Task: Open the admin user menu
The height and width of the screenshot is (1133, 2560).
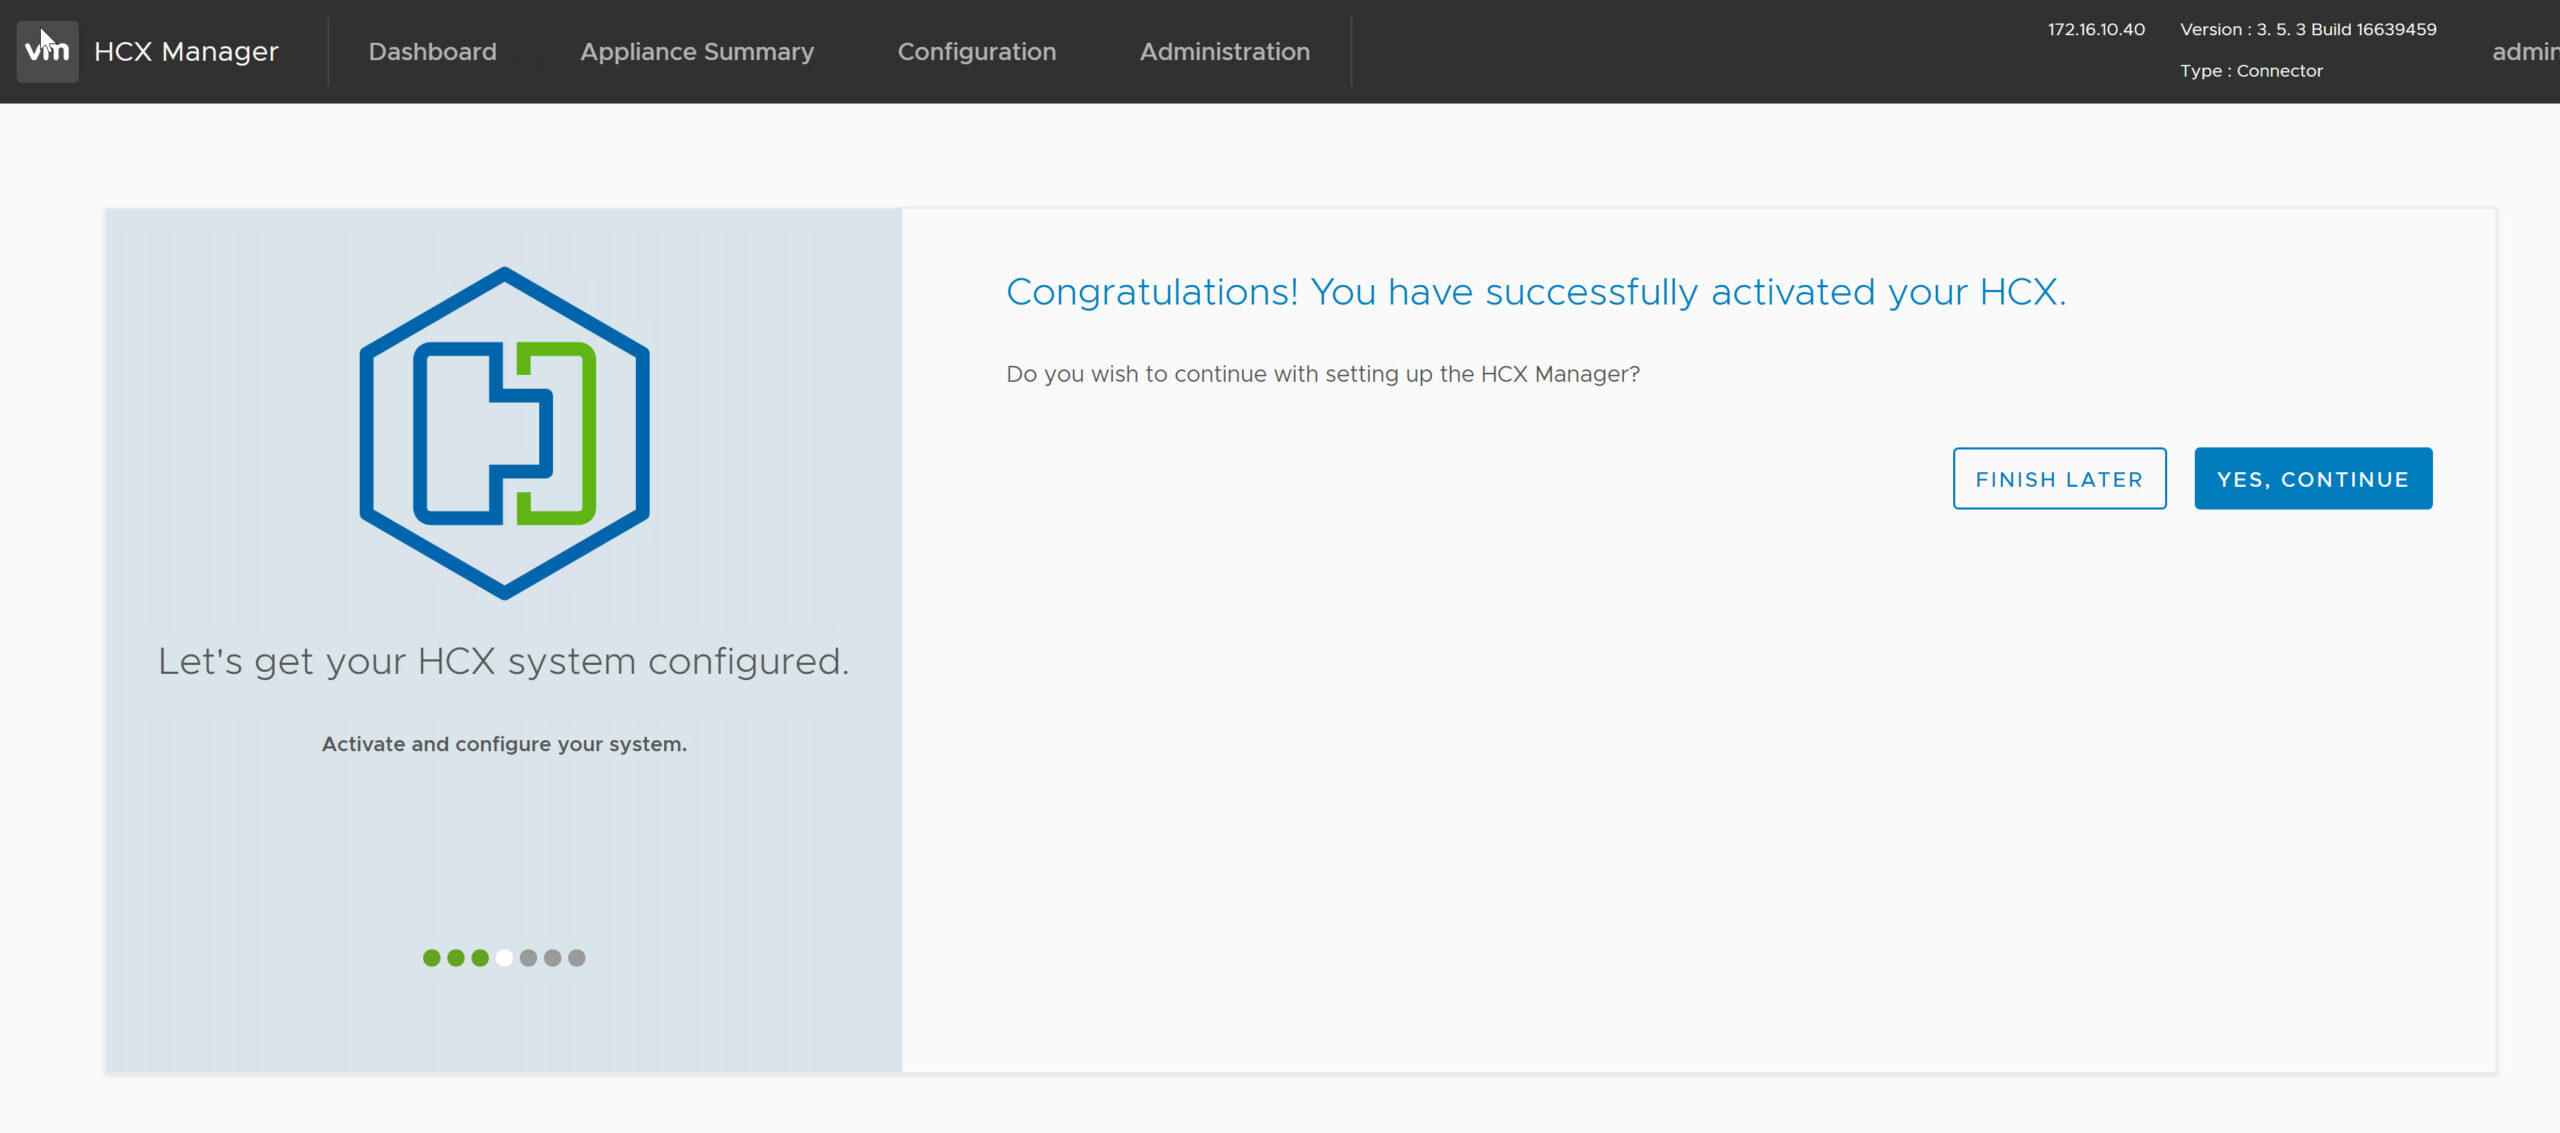Action: pyautogui.click(x=2524, y=52)
